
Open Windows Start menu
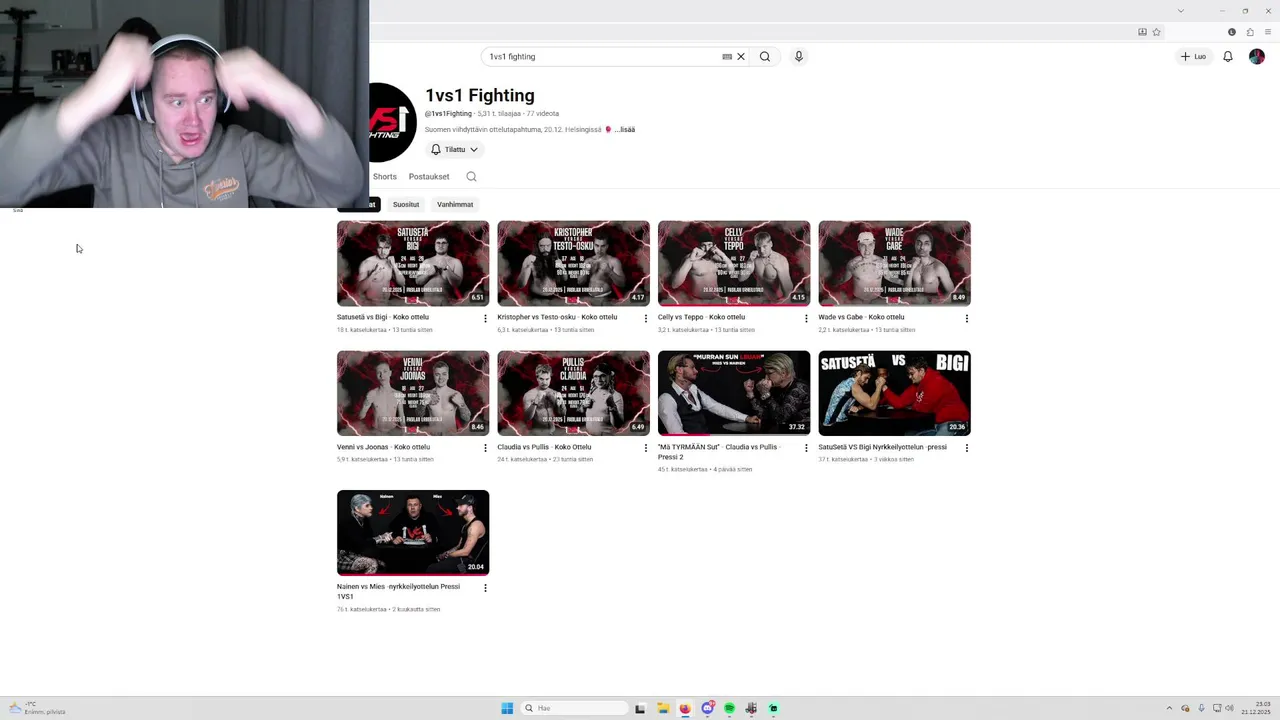point(507,708)
